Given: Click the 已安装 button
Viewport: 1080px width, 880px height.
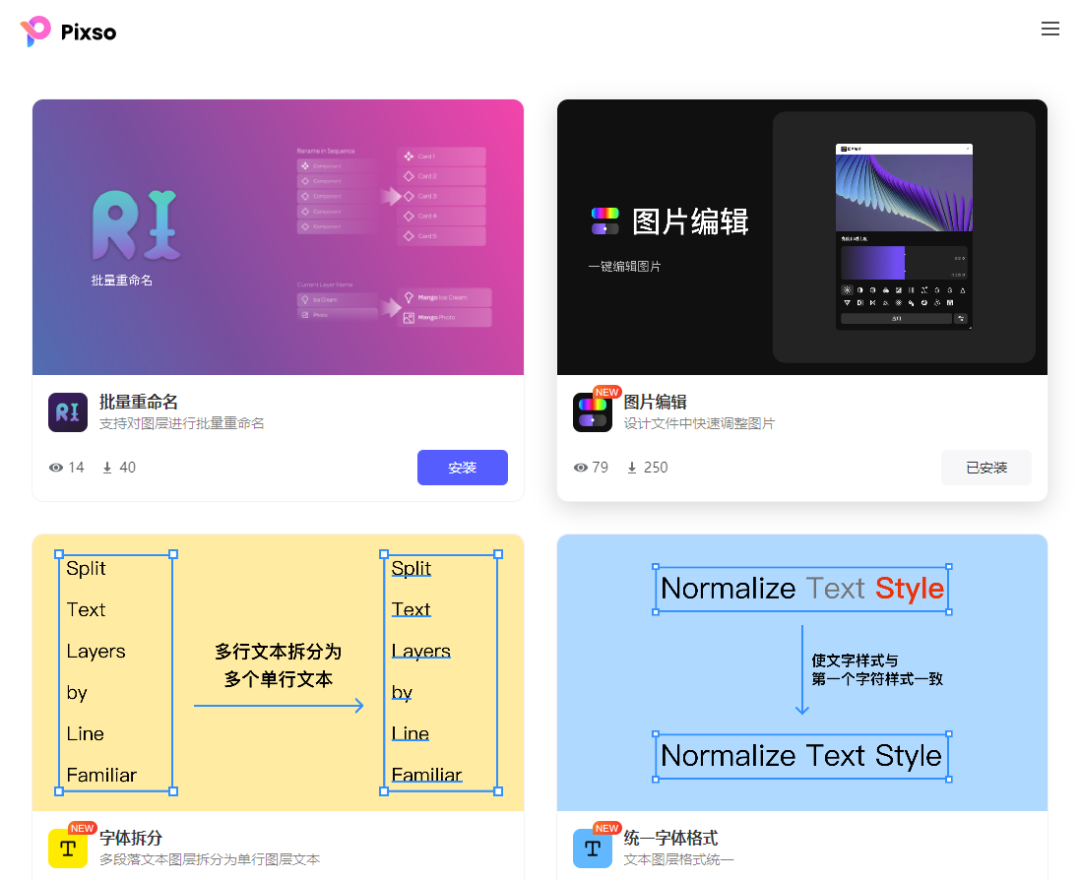Looking at the screenshot, I should click(x=986, y=468).
